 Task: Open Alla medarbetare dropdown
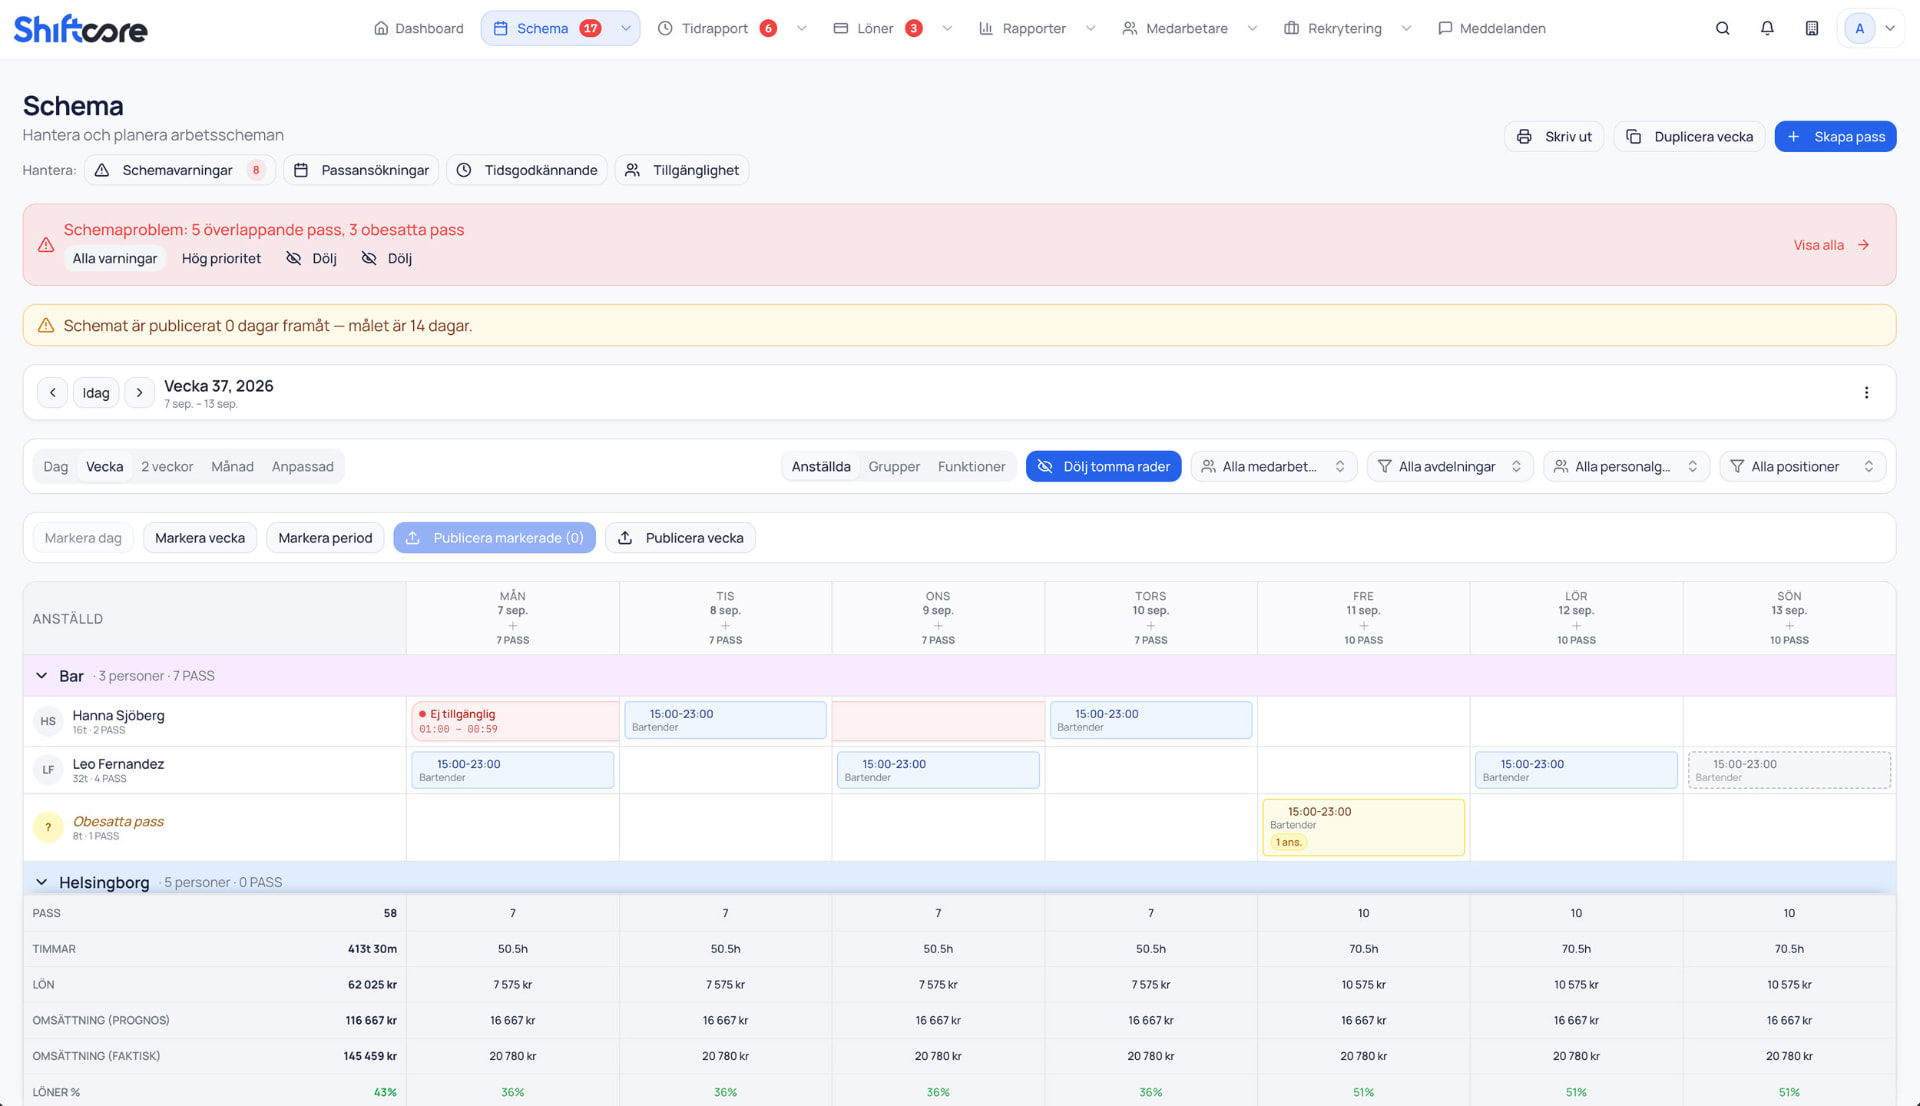[x=1273, y=467]
